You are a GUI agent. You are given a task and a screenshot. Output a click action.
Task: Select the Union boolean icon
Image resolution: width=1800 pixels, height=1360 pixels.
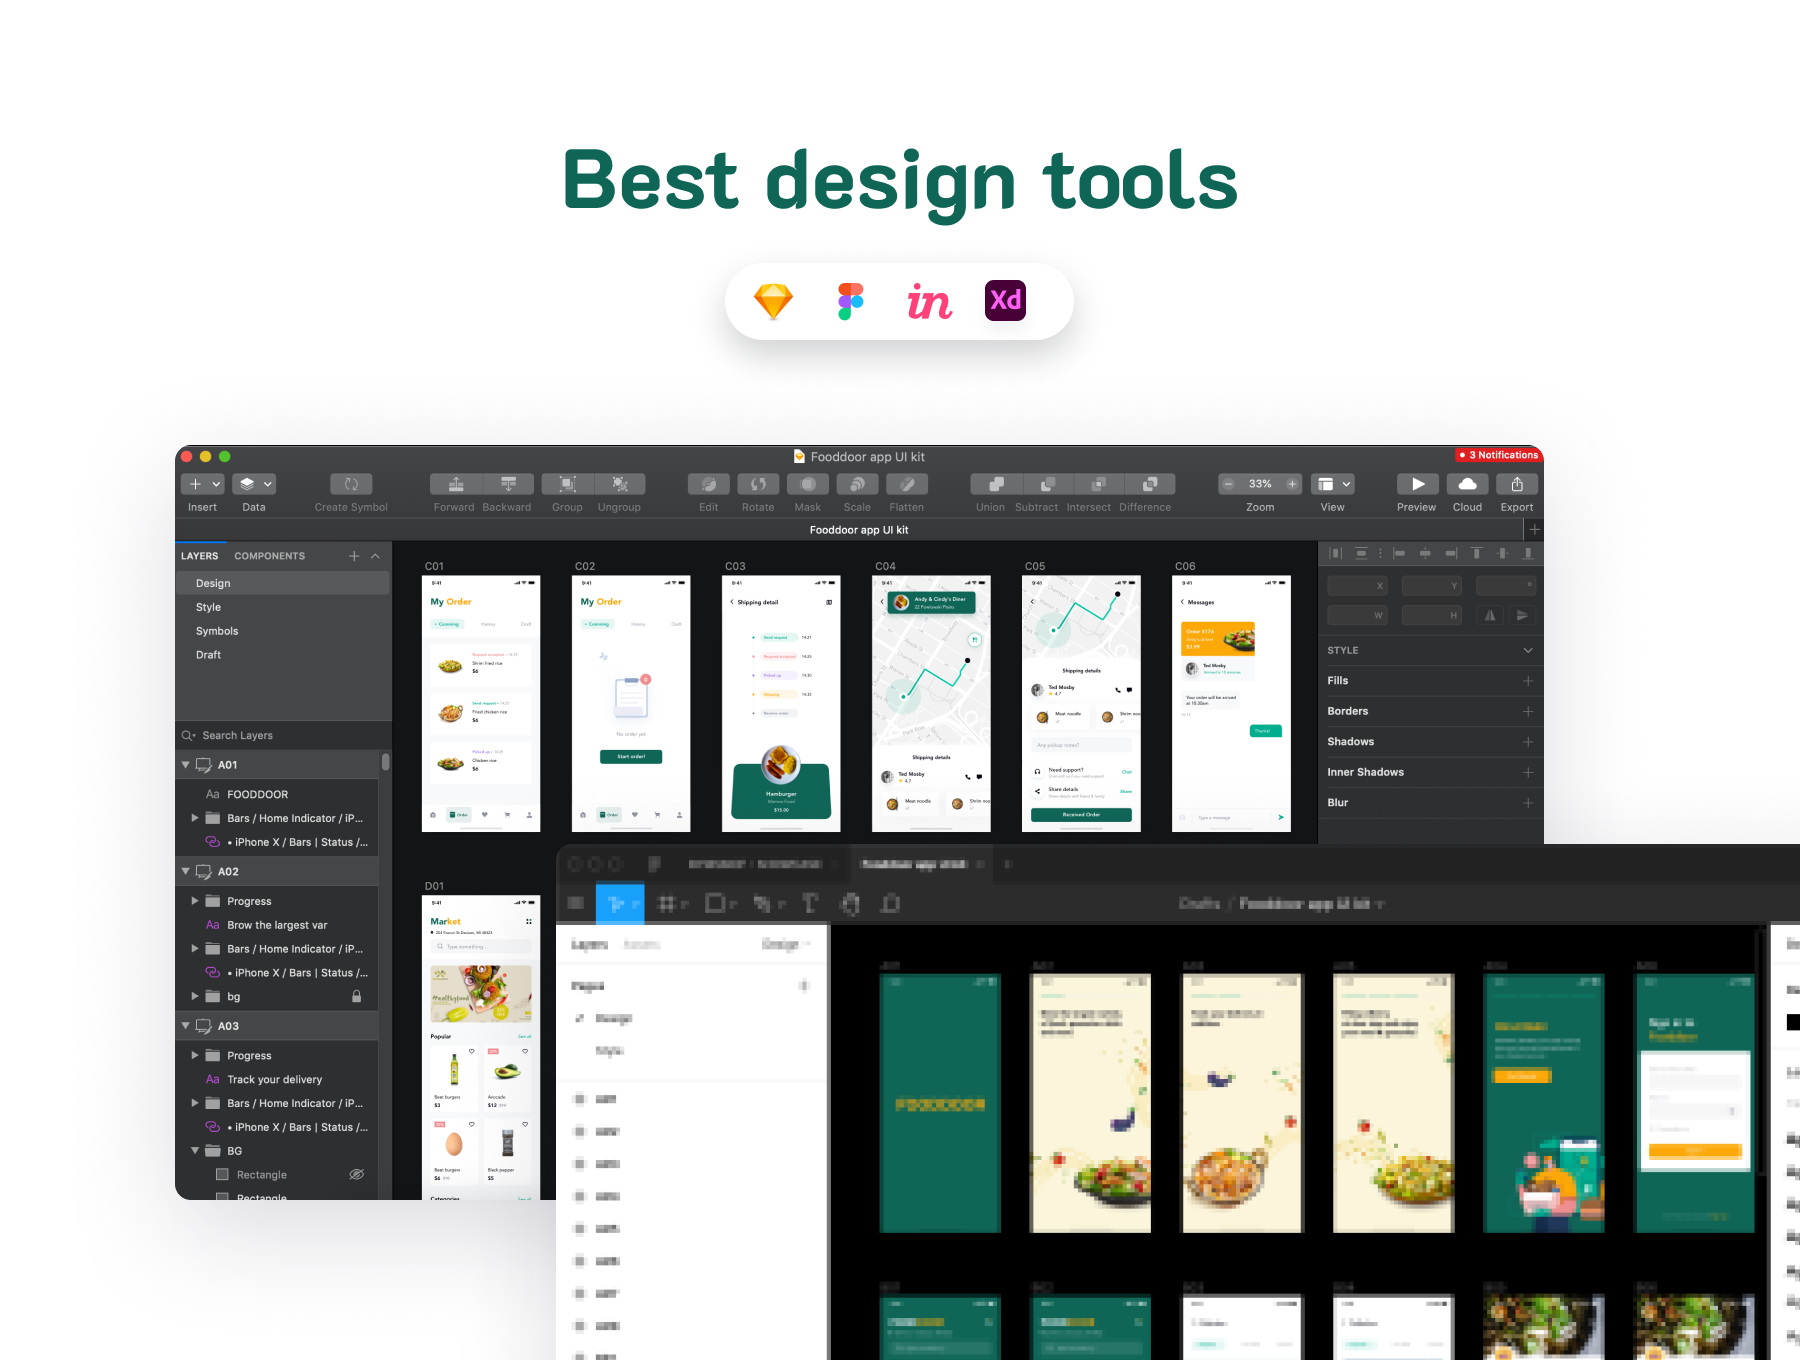click(995, 484)
